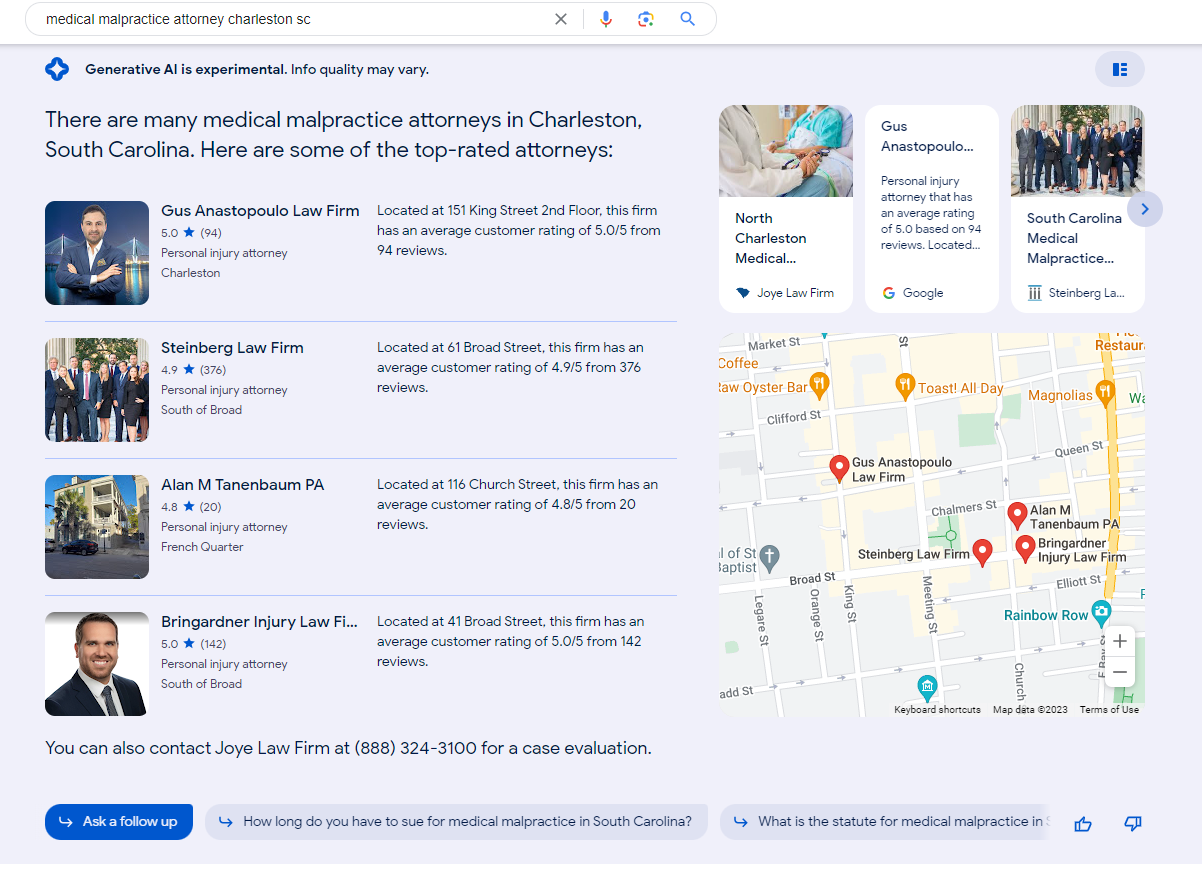Click Raw Oyster Bar restaurant marker
The image size is (1202, 871).
point(819,386)
